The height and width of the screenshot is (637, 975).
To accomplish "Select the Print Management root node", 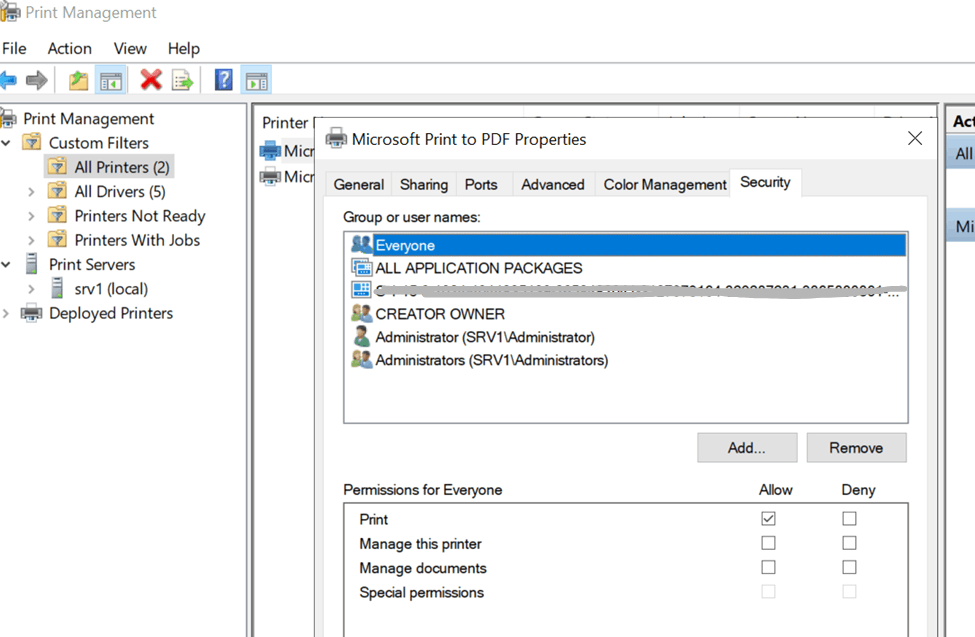I will (x=89, y=118).
